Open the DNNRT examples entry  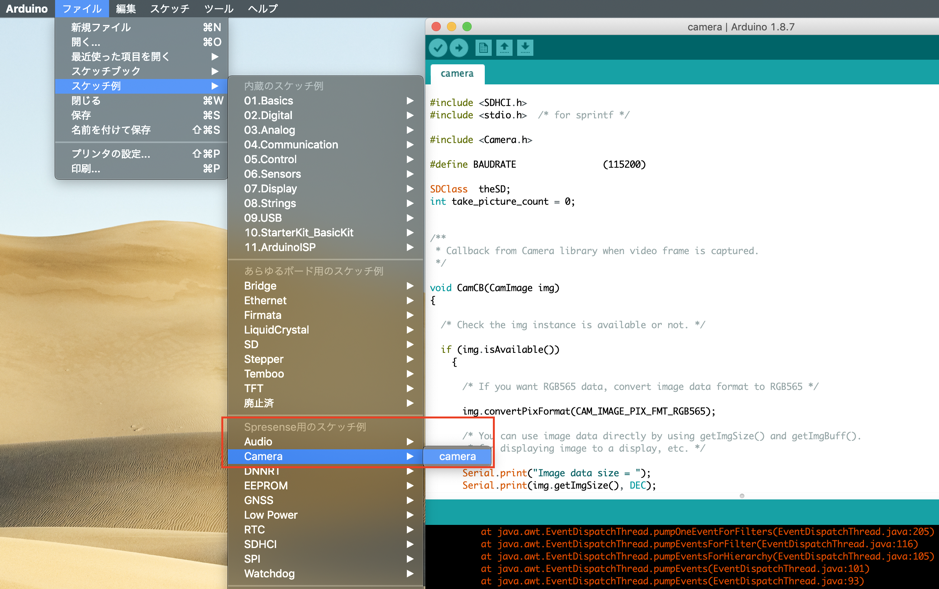coord(326,471)
